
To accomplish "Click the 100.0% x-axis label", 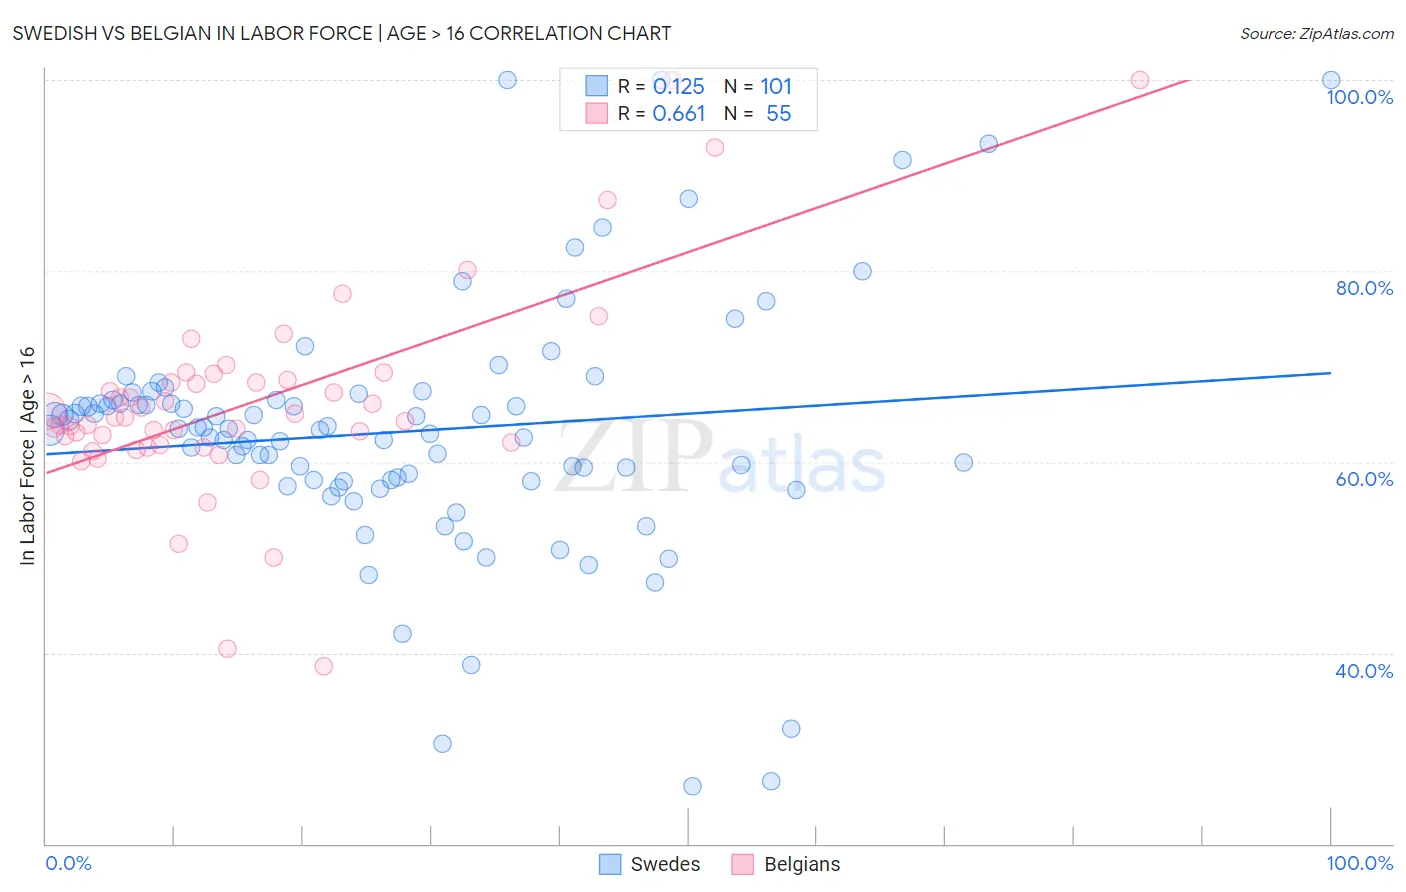I will [x=1359, y=863].
